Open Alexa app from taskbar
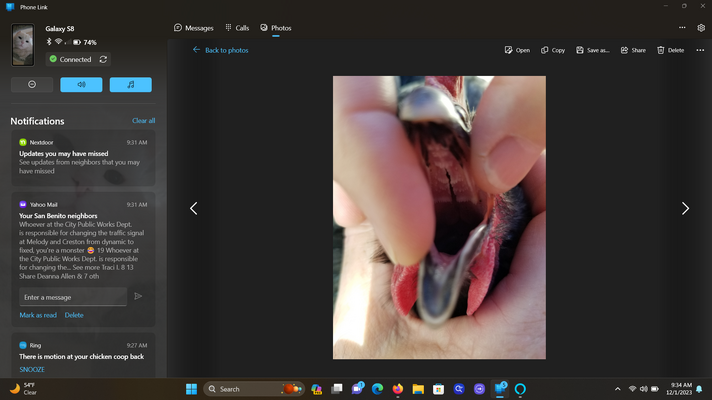This screenshot has width=712, height=400. [520, 389]
